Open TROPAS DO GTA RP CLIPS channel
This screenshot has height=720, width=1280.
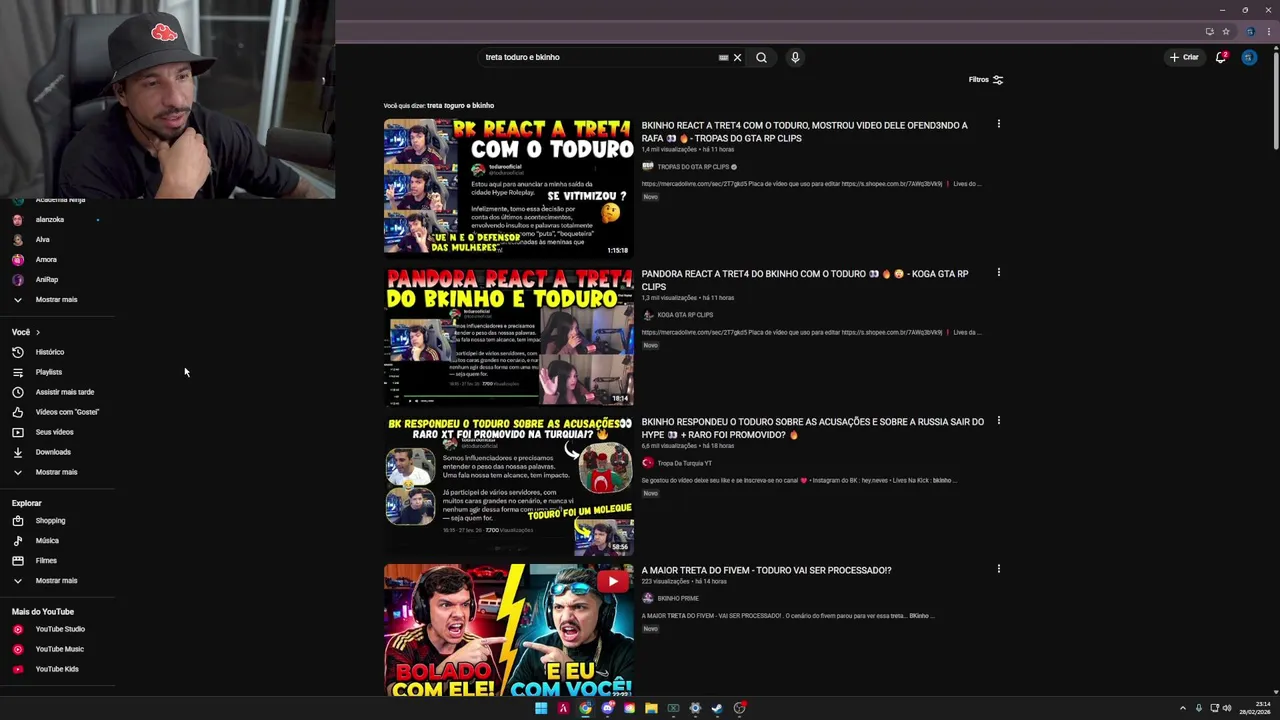(693, 167)
